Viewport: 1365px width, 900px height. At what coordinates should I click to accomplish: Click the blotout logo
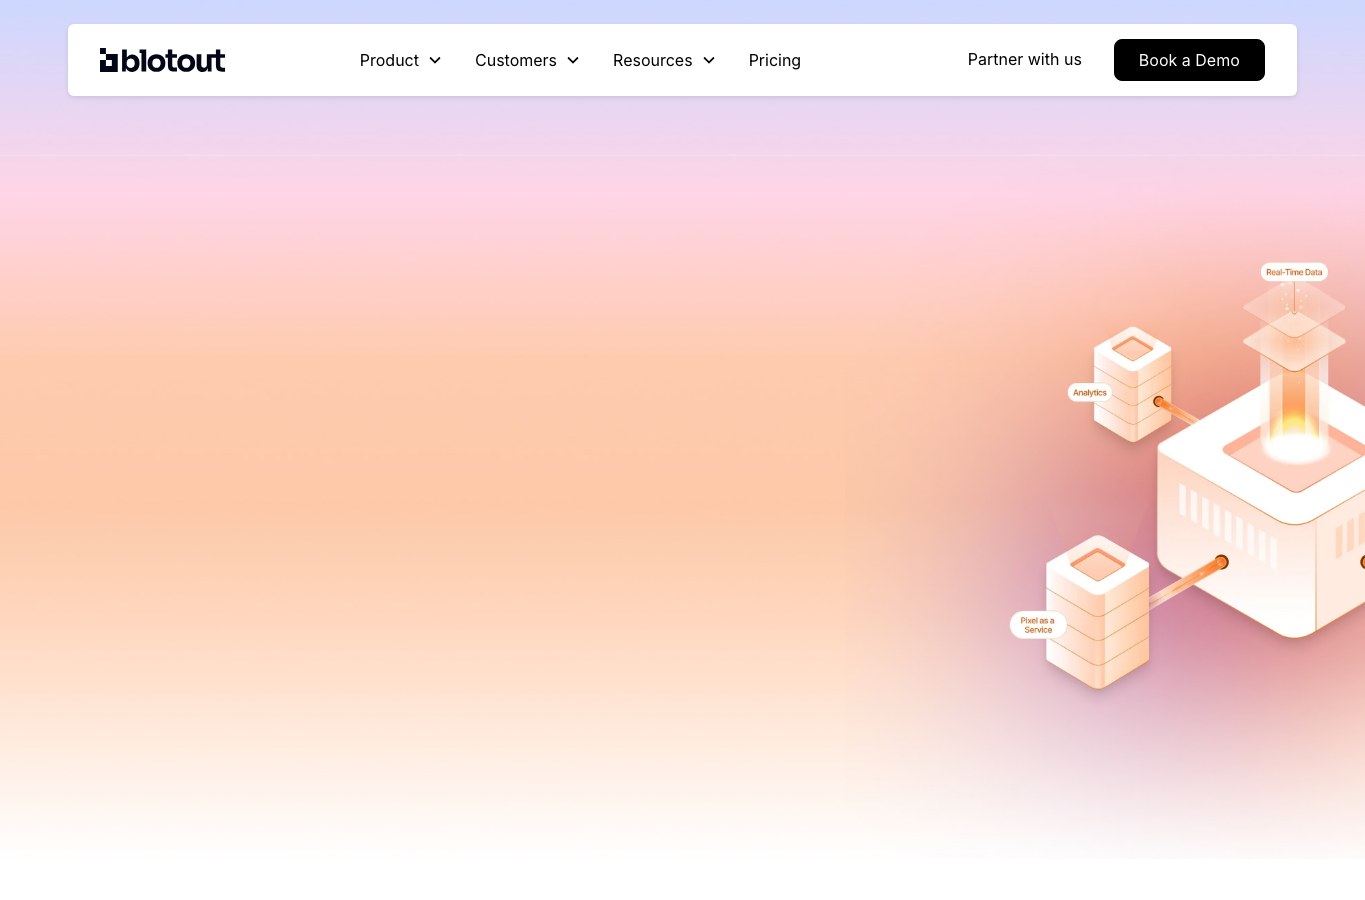point(162,60)
